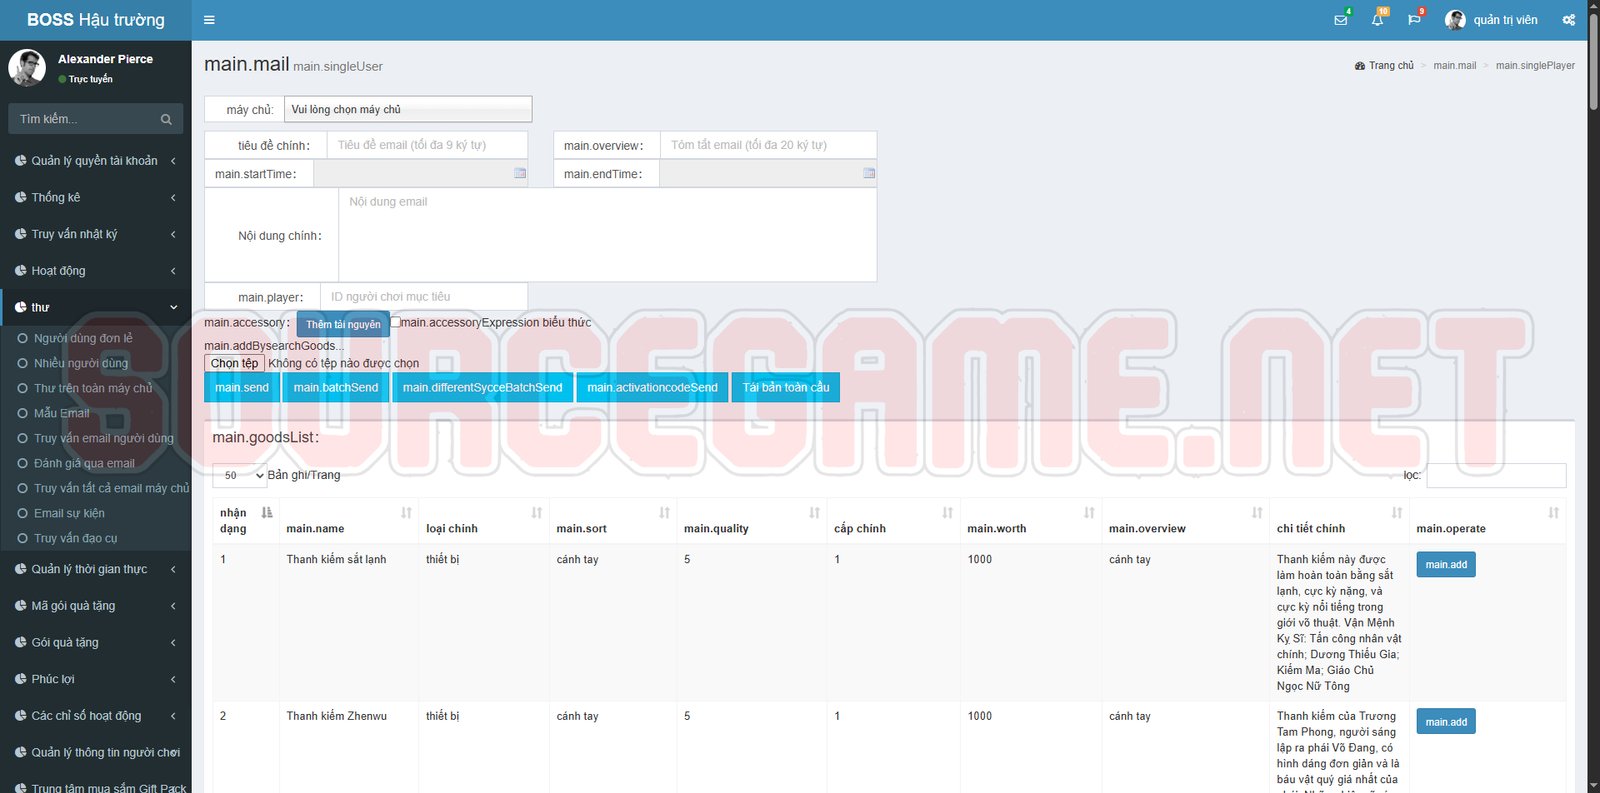Image resolution: width=1600 pixels, height=793 pixels.
Task: Change the records per page dropdown
Action: tap(241, 475)
